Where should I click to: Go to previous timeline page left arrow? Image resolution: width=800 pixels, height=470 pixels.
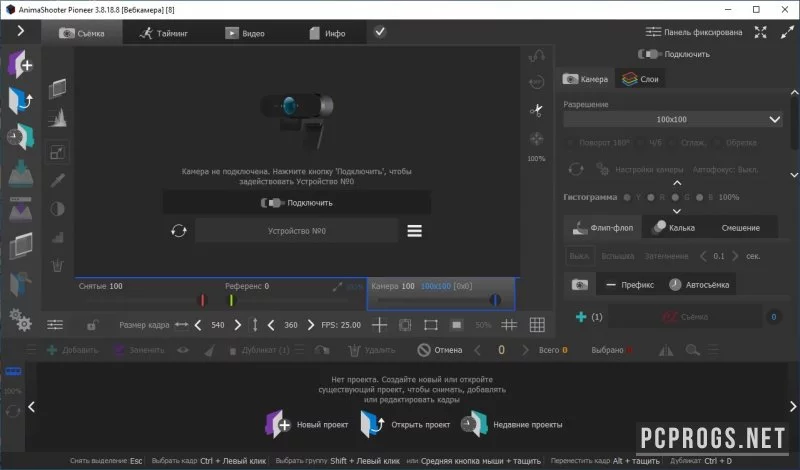point(31,407)
